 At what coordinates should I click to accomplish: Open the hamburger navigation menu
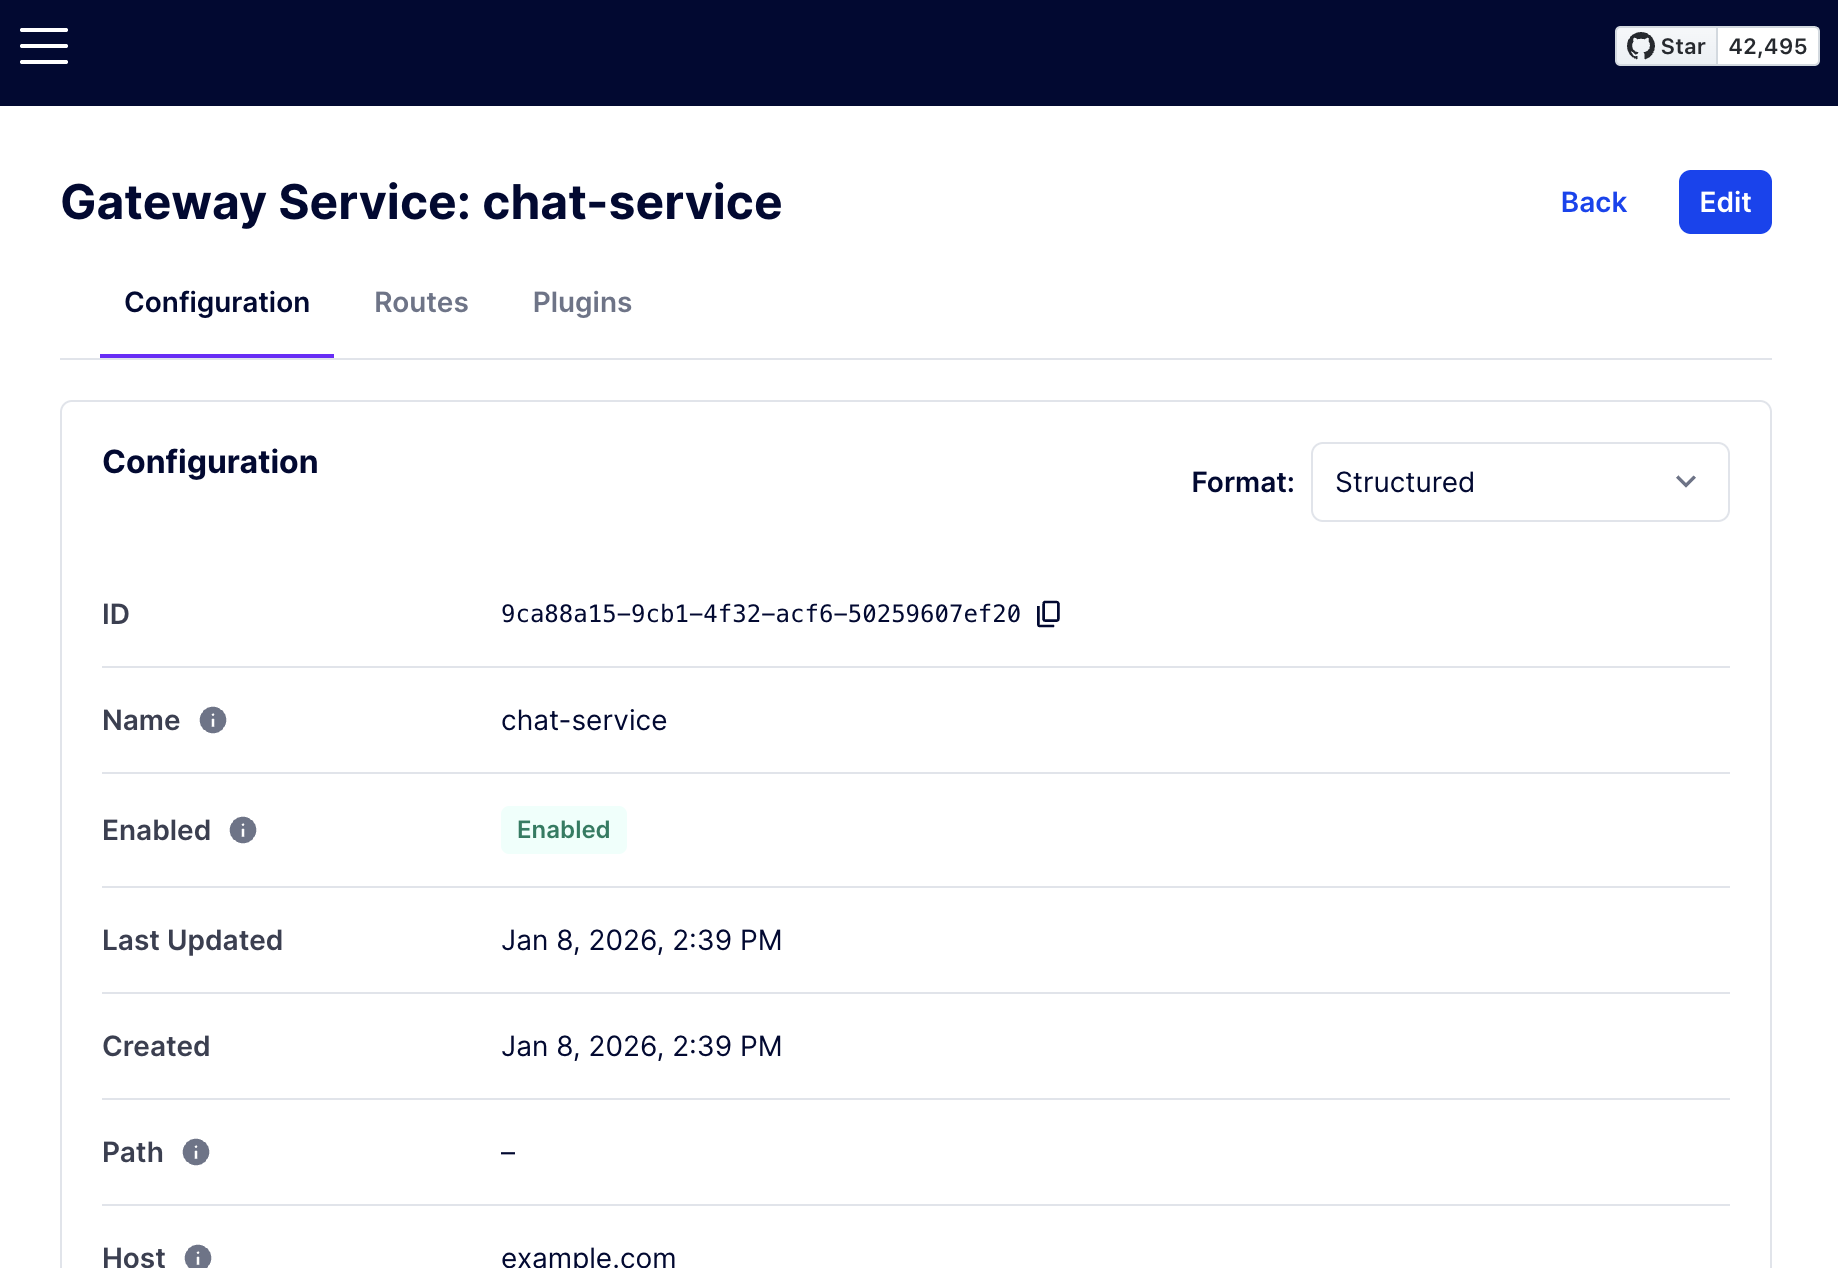pyautogui.click(x=44, y=46)
